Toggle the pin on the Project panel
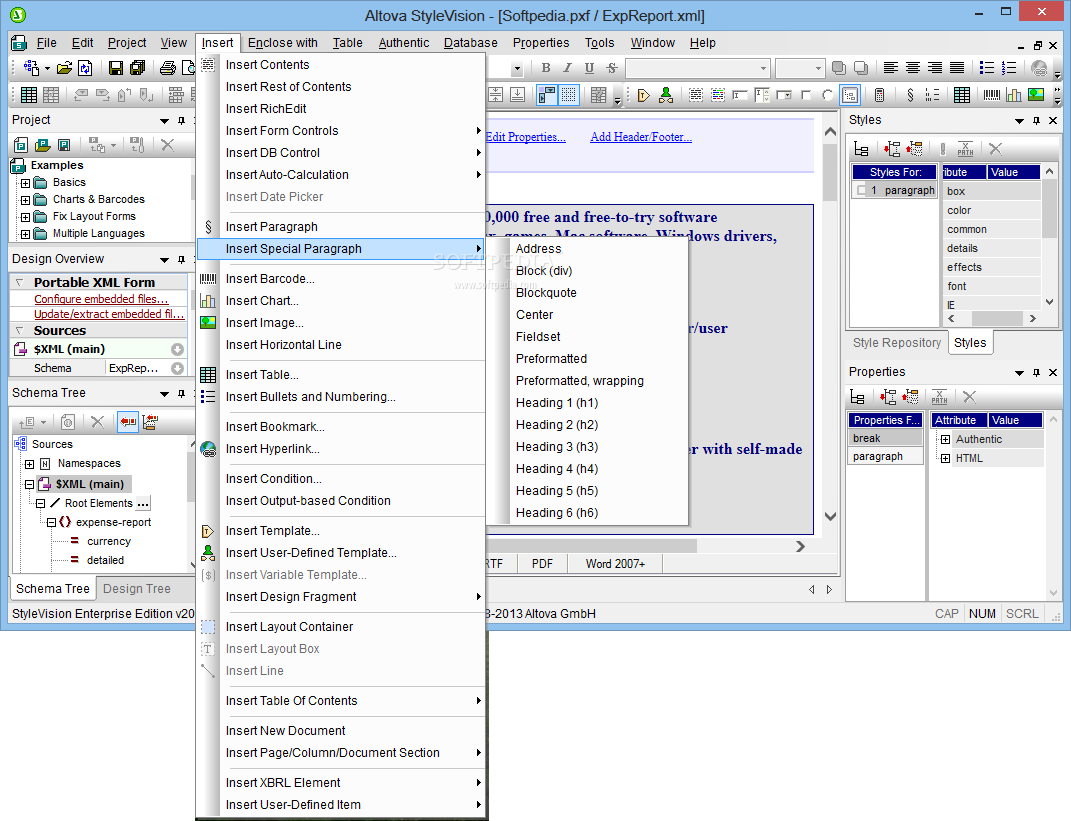 tap(182, 120)
